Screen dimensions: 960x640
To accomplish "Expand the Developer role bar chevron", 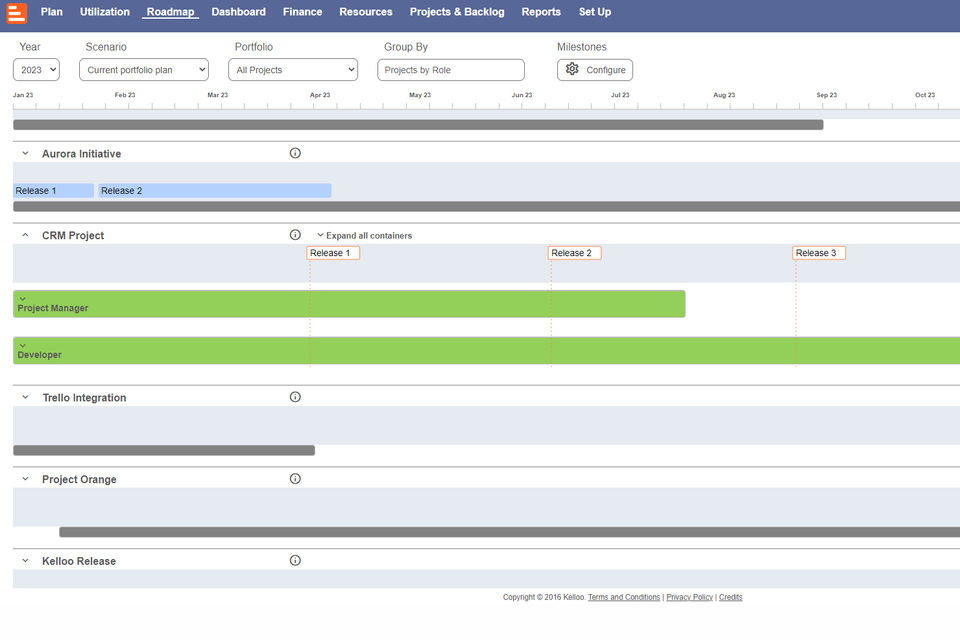I will pos(23,345).
